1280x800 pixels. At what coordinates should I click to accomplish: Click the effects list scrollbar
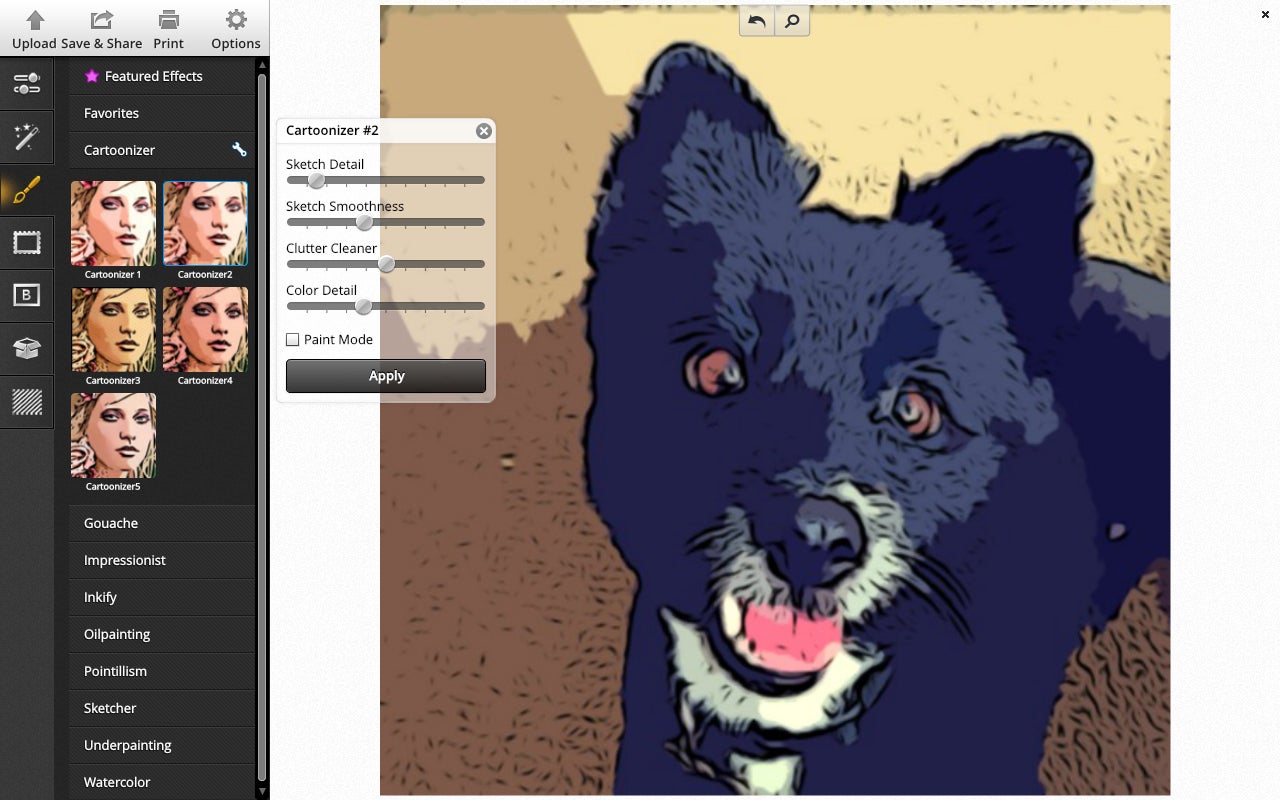tap(262, 425)
